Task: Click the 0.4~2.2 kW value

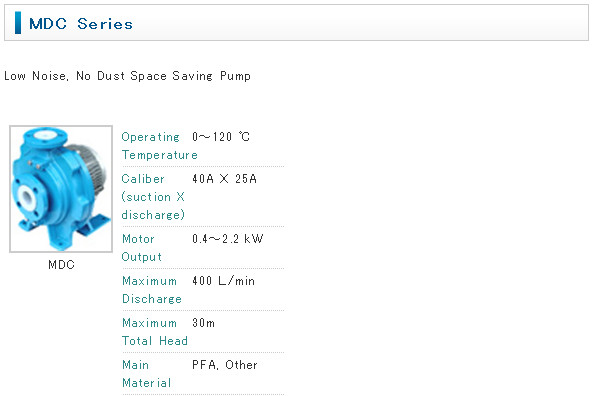Action: (228, 239)
